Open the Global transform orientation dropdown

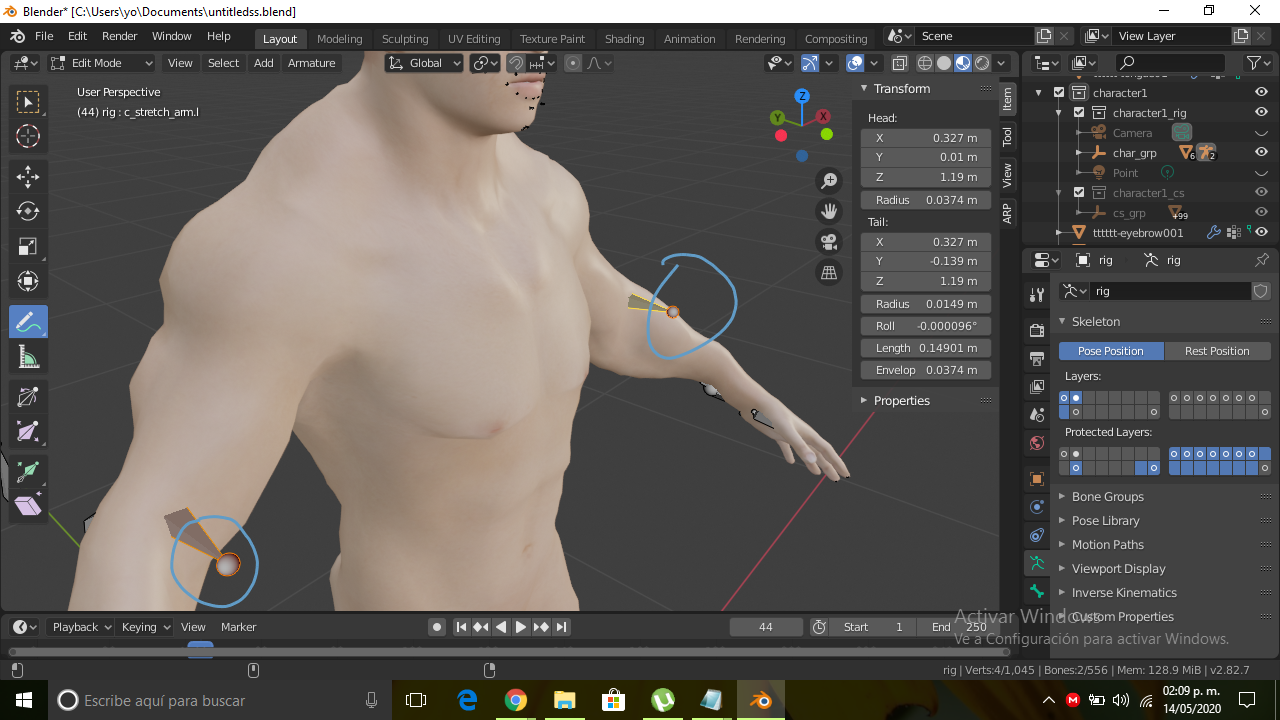425,63
